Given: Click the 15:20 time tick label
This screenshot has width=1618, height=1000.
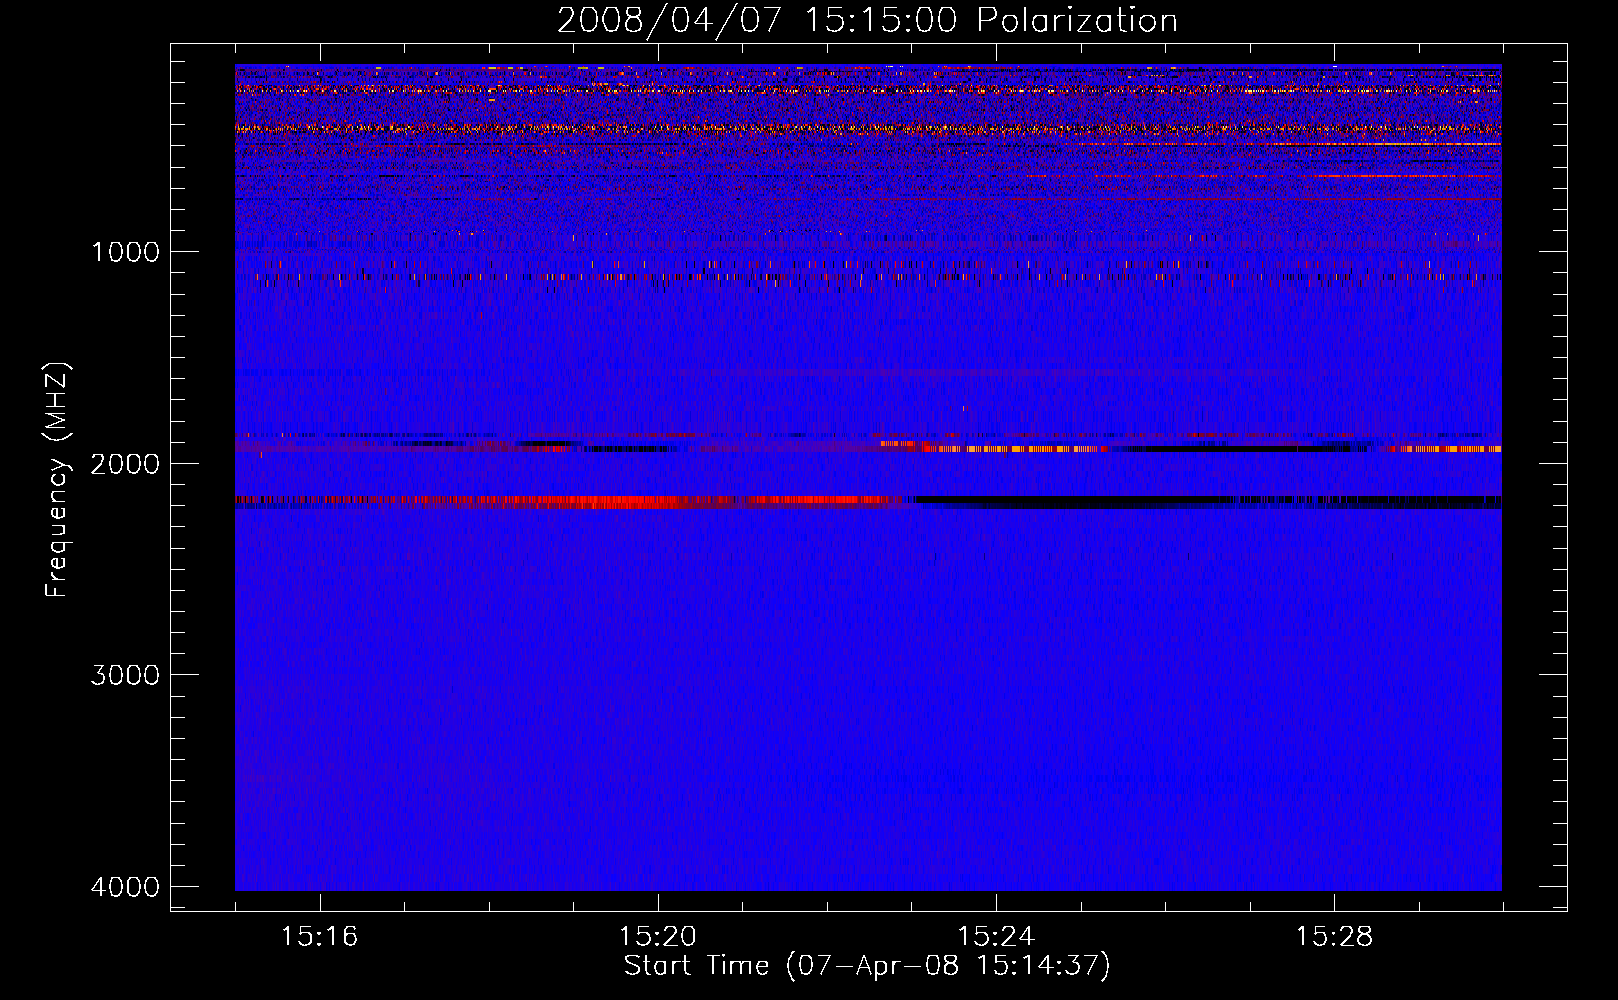Looking at the screenshot, I should pyautogui.click(x=658, y=936).
